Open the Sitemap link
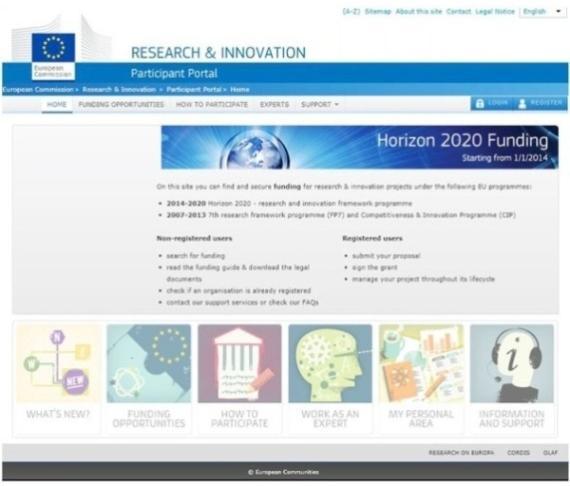 378,11
